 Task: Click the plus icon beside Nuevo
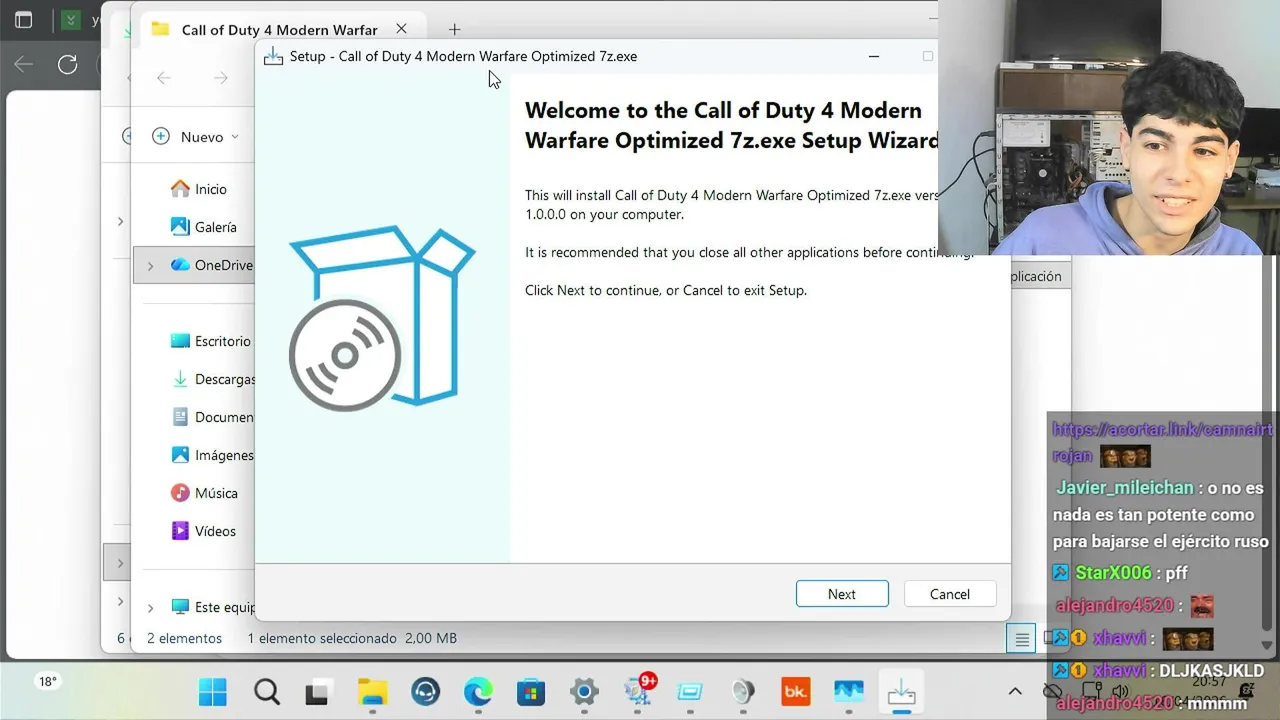tap(161, 136)
